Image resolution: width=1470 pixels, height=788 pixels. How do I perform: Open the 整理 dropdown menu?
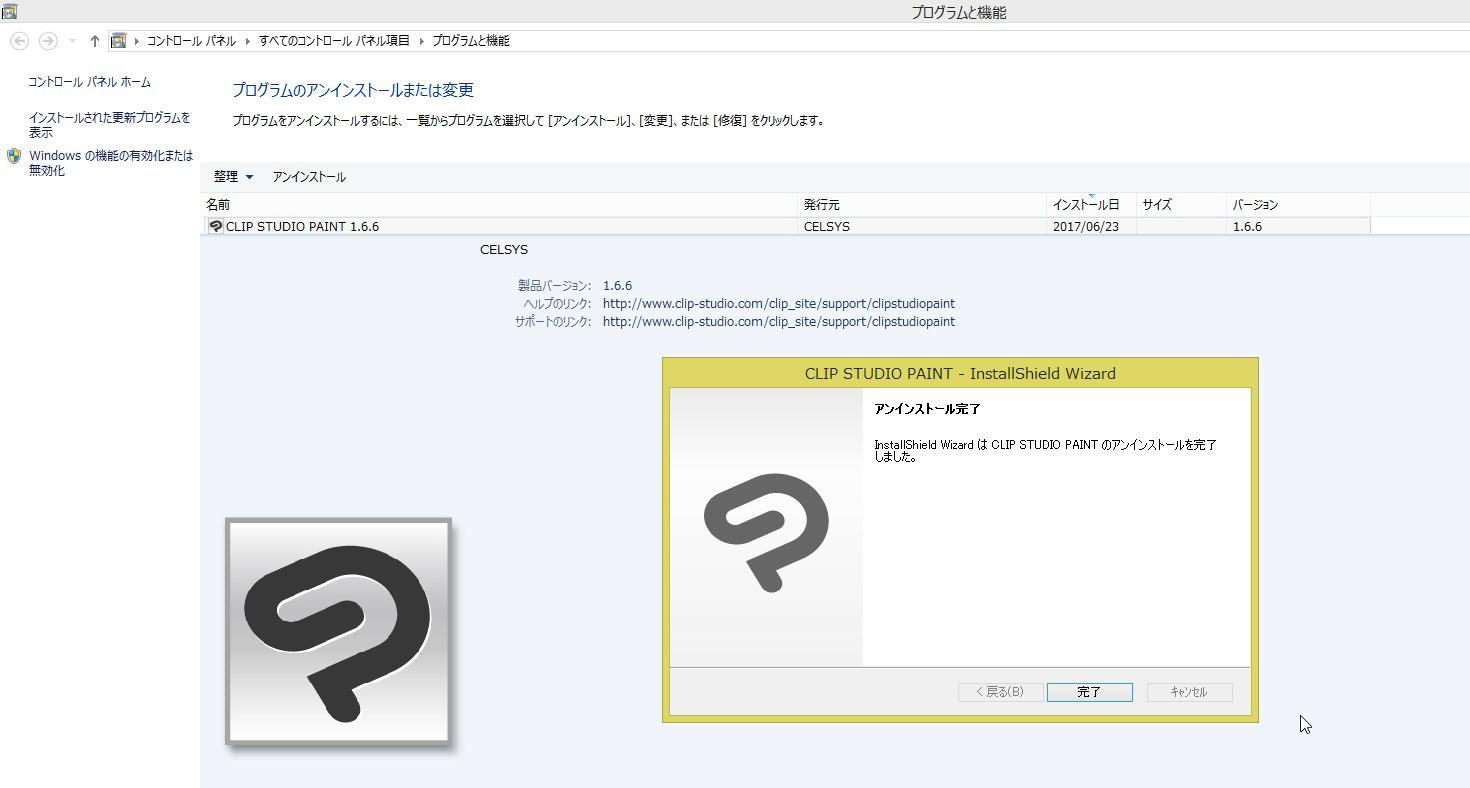[233, 177]
